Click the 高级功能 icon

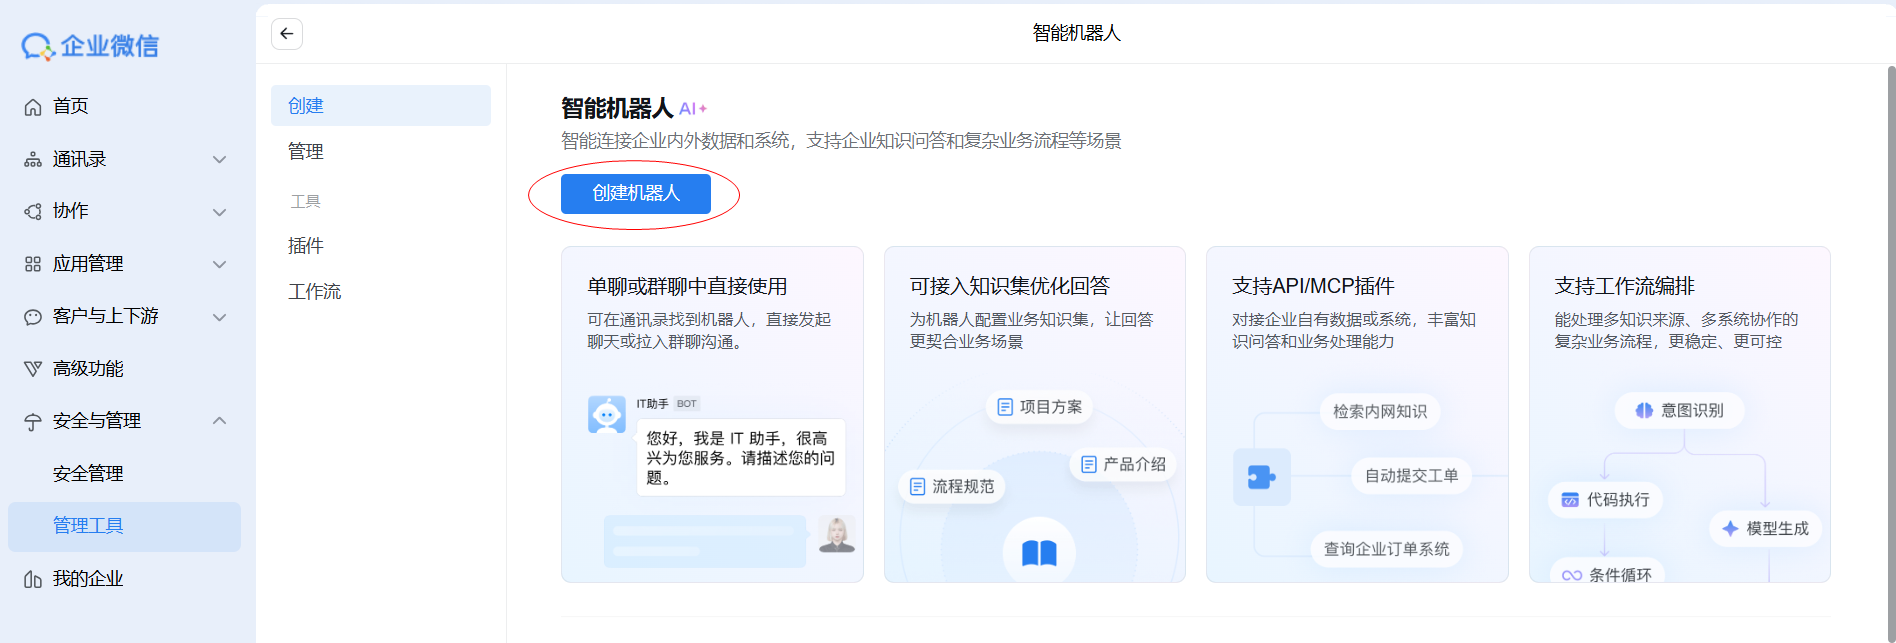coord(33,369)
